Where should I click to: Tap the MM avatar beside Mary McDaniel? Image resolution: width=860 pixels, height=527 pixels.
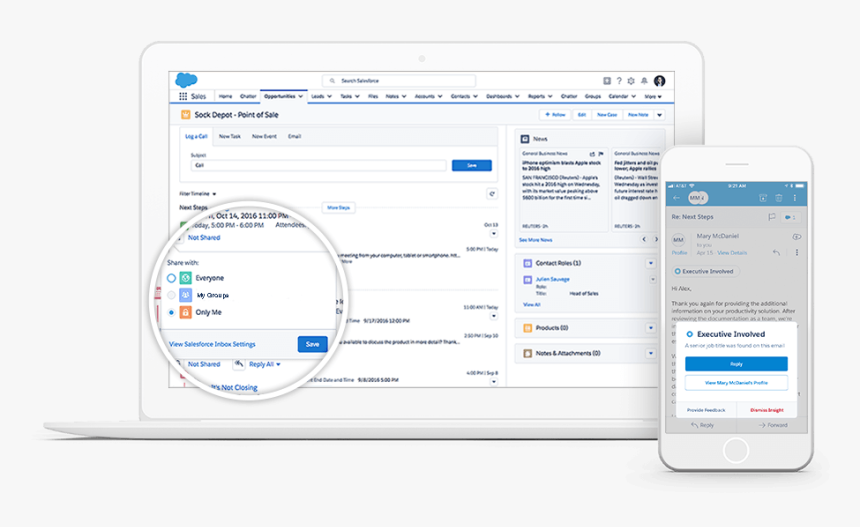click(x=679, y=240)
